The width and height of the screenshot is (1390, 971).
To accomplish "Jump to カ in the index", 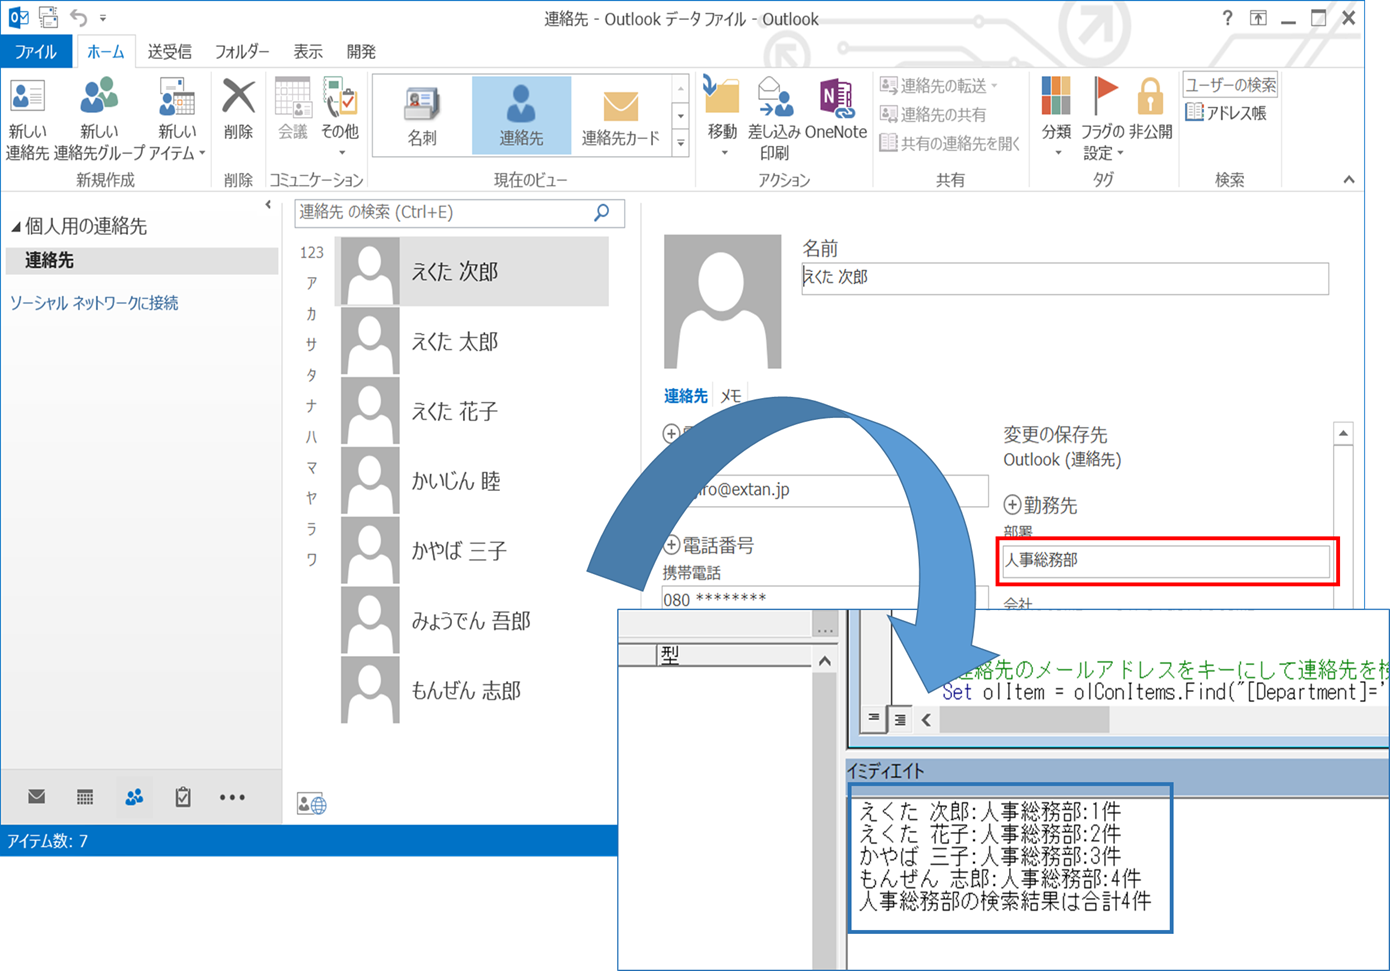I will pos(312,314).
